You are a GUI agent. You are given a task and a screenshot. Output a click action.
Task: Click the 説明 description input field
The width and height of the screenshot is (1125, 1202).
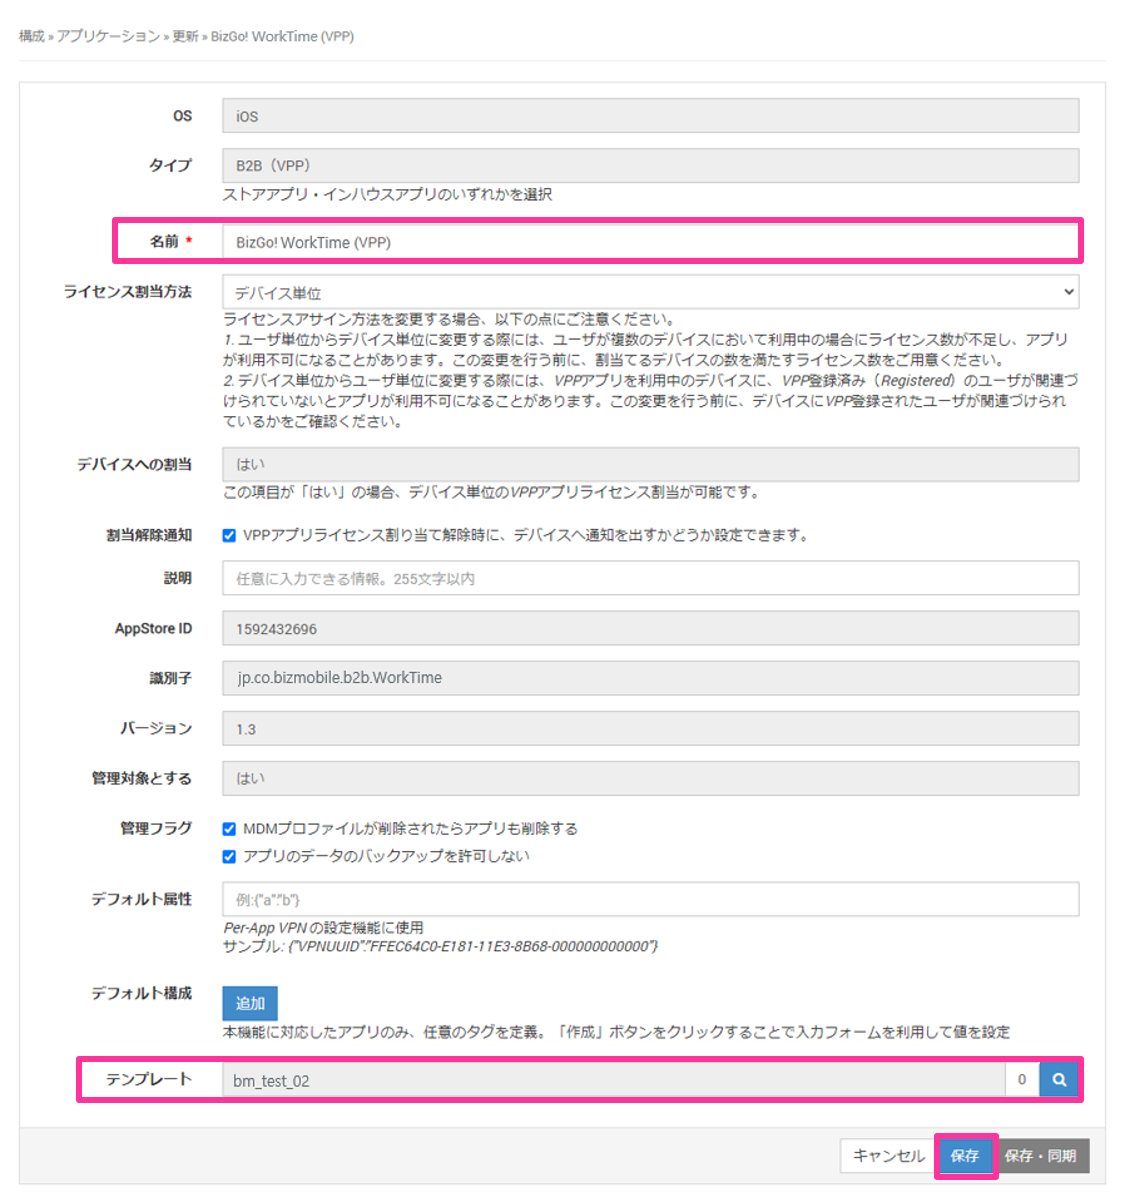[x=650, y=578]
